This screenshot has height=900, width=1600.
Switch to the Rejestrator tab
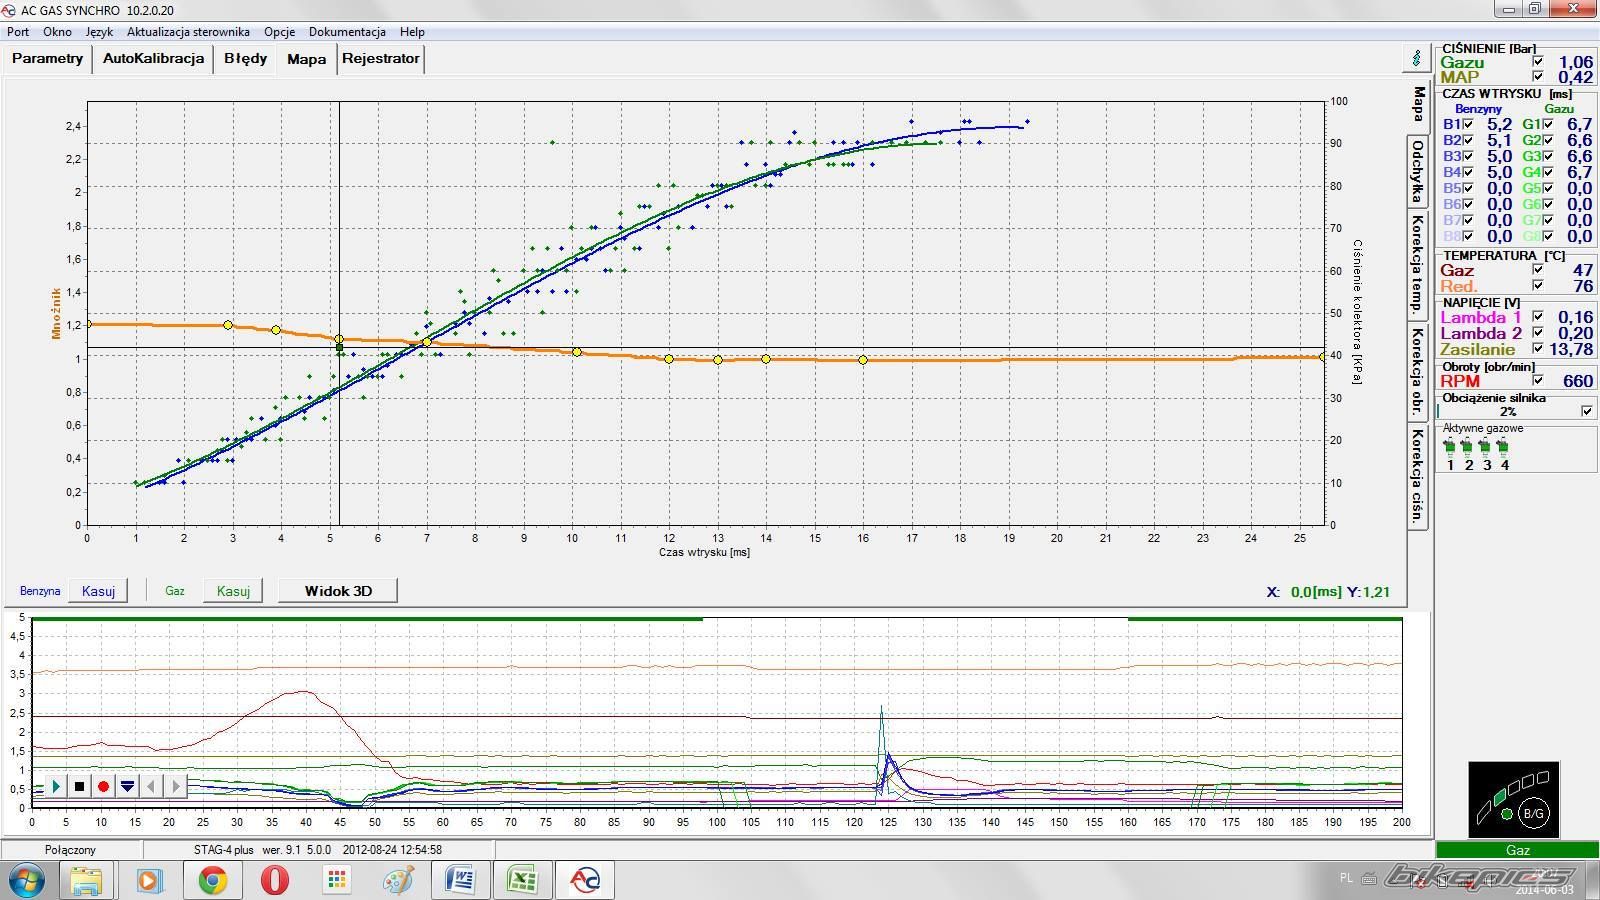tap(380, 58)
